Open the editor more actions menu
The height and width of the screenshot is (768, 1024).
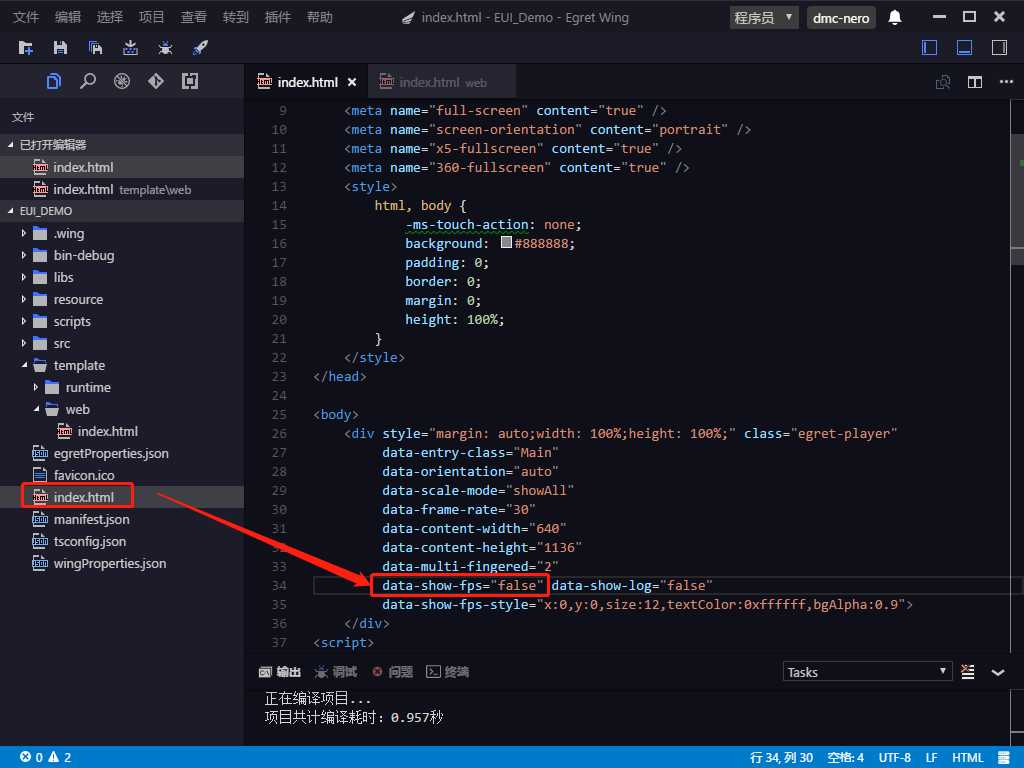click(x=1006, y=82)
